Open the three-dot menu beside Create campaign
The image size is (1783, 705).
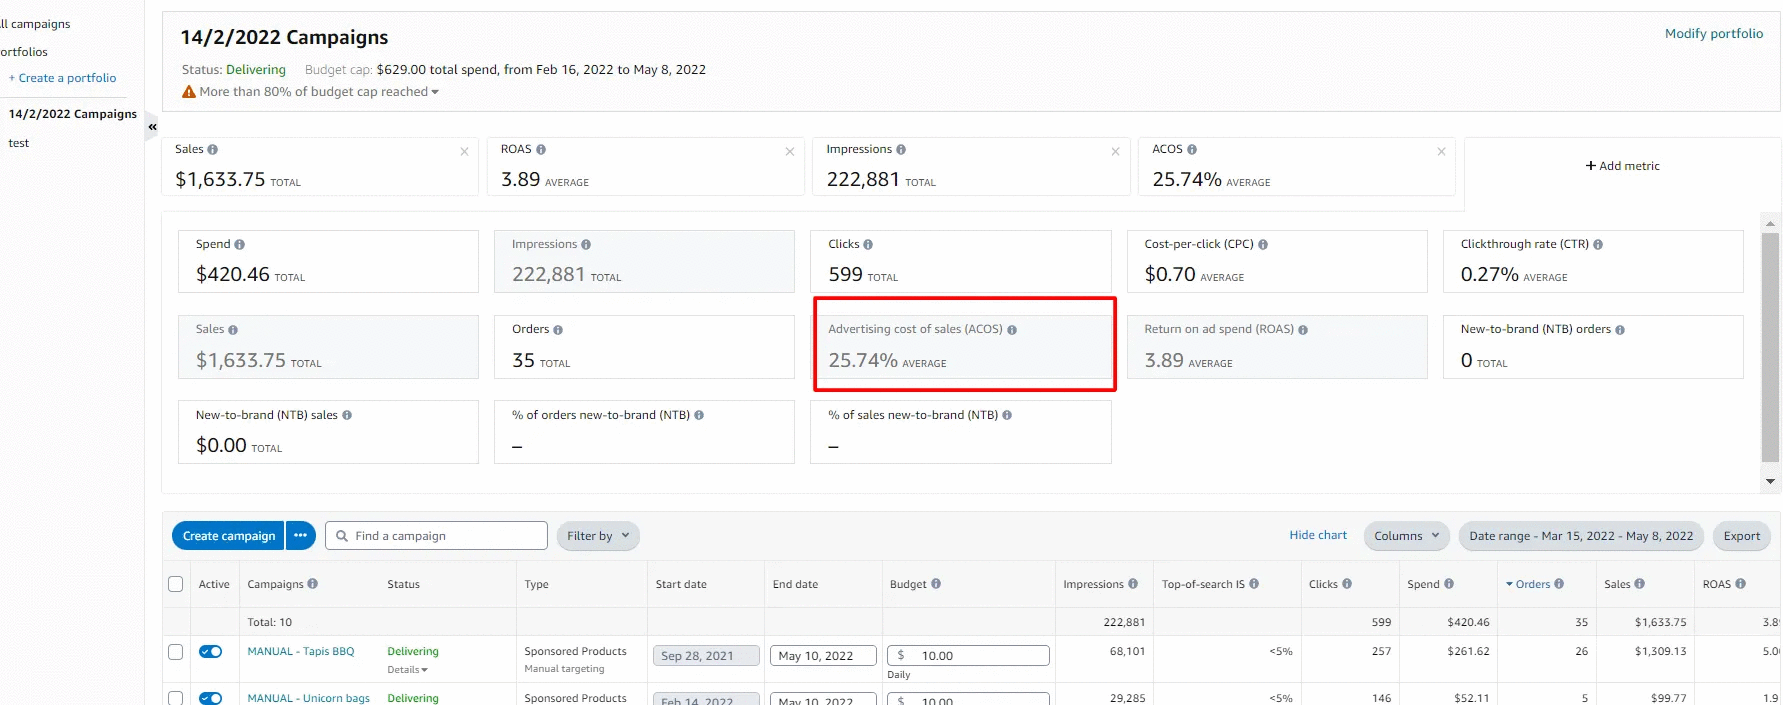coord(300,536)
